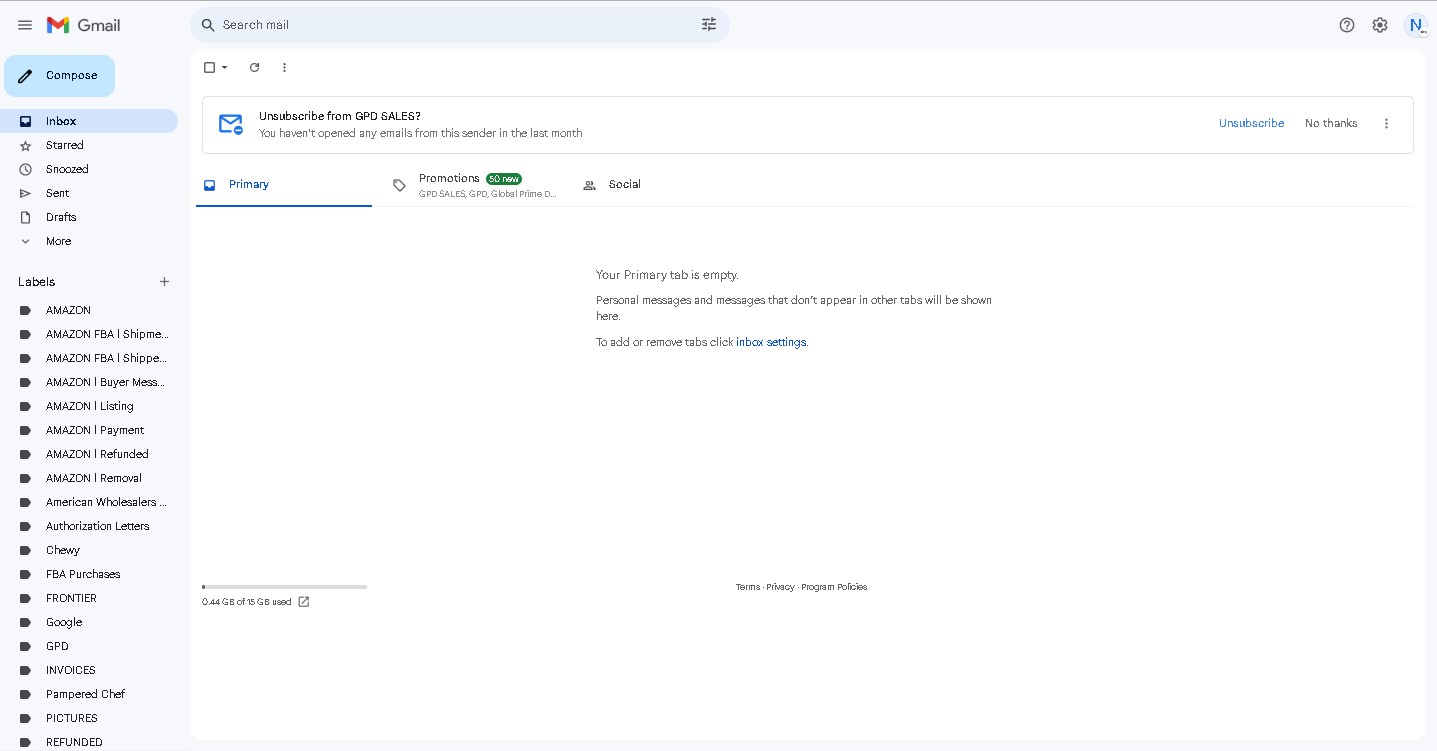This screenshot has height=751, width=1437.
Task: Open the Privacy link
Action: 780,587
